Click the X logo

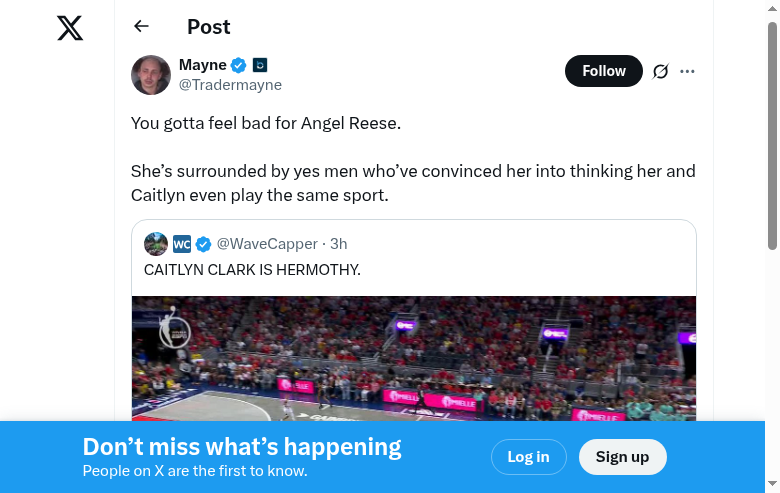coord(70,28)
